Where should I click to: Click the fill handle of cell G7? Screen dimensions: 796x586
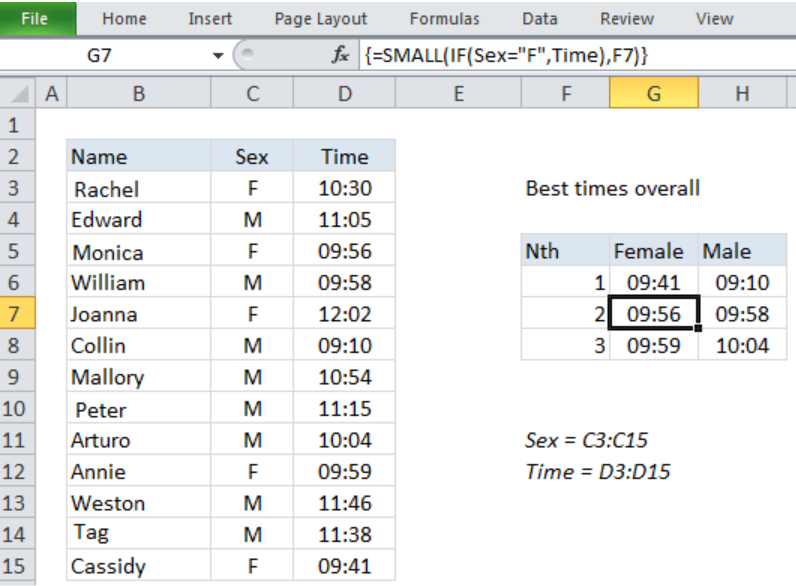pyautogui.click(x=698, y=329)
